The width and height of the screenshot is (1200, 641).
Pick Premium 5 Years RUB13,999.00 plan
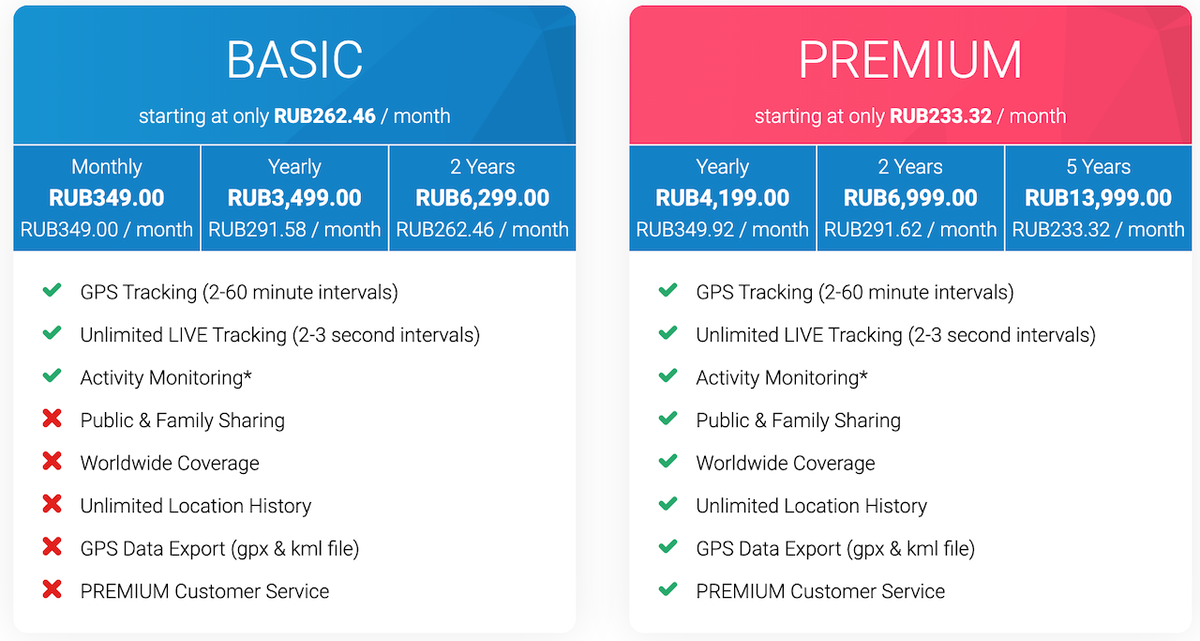1098,198
